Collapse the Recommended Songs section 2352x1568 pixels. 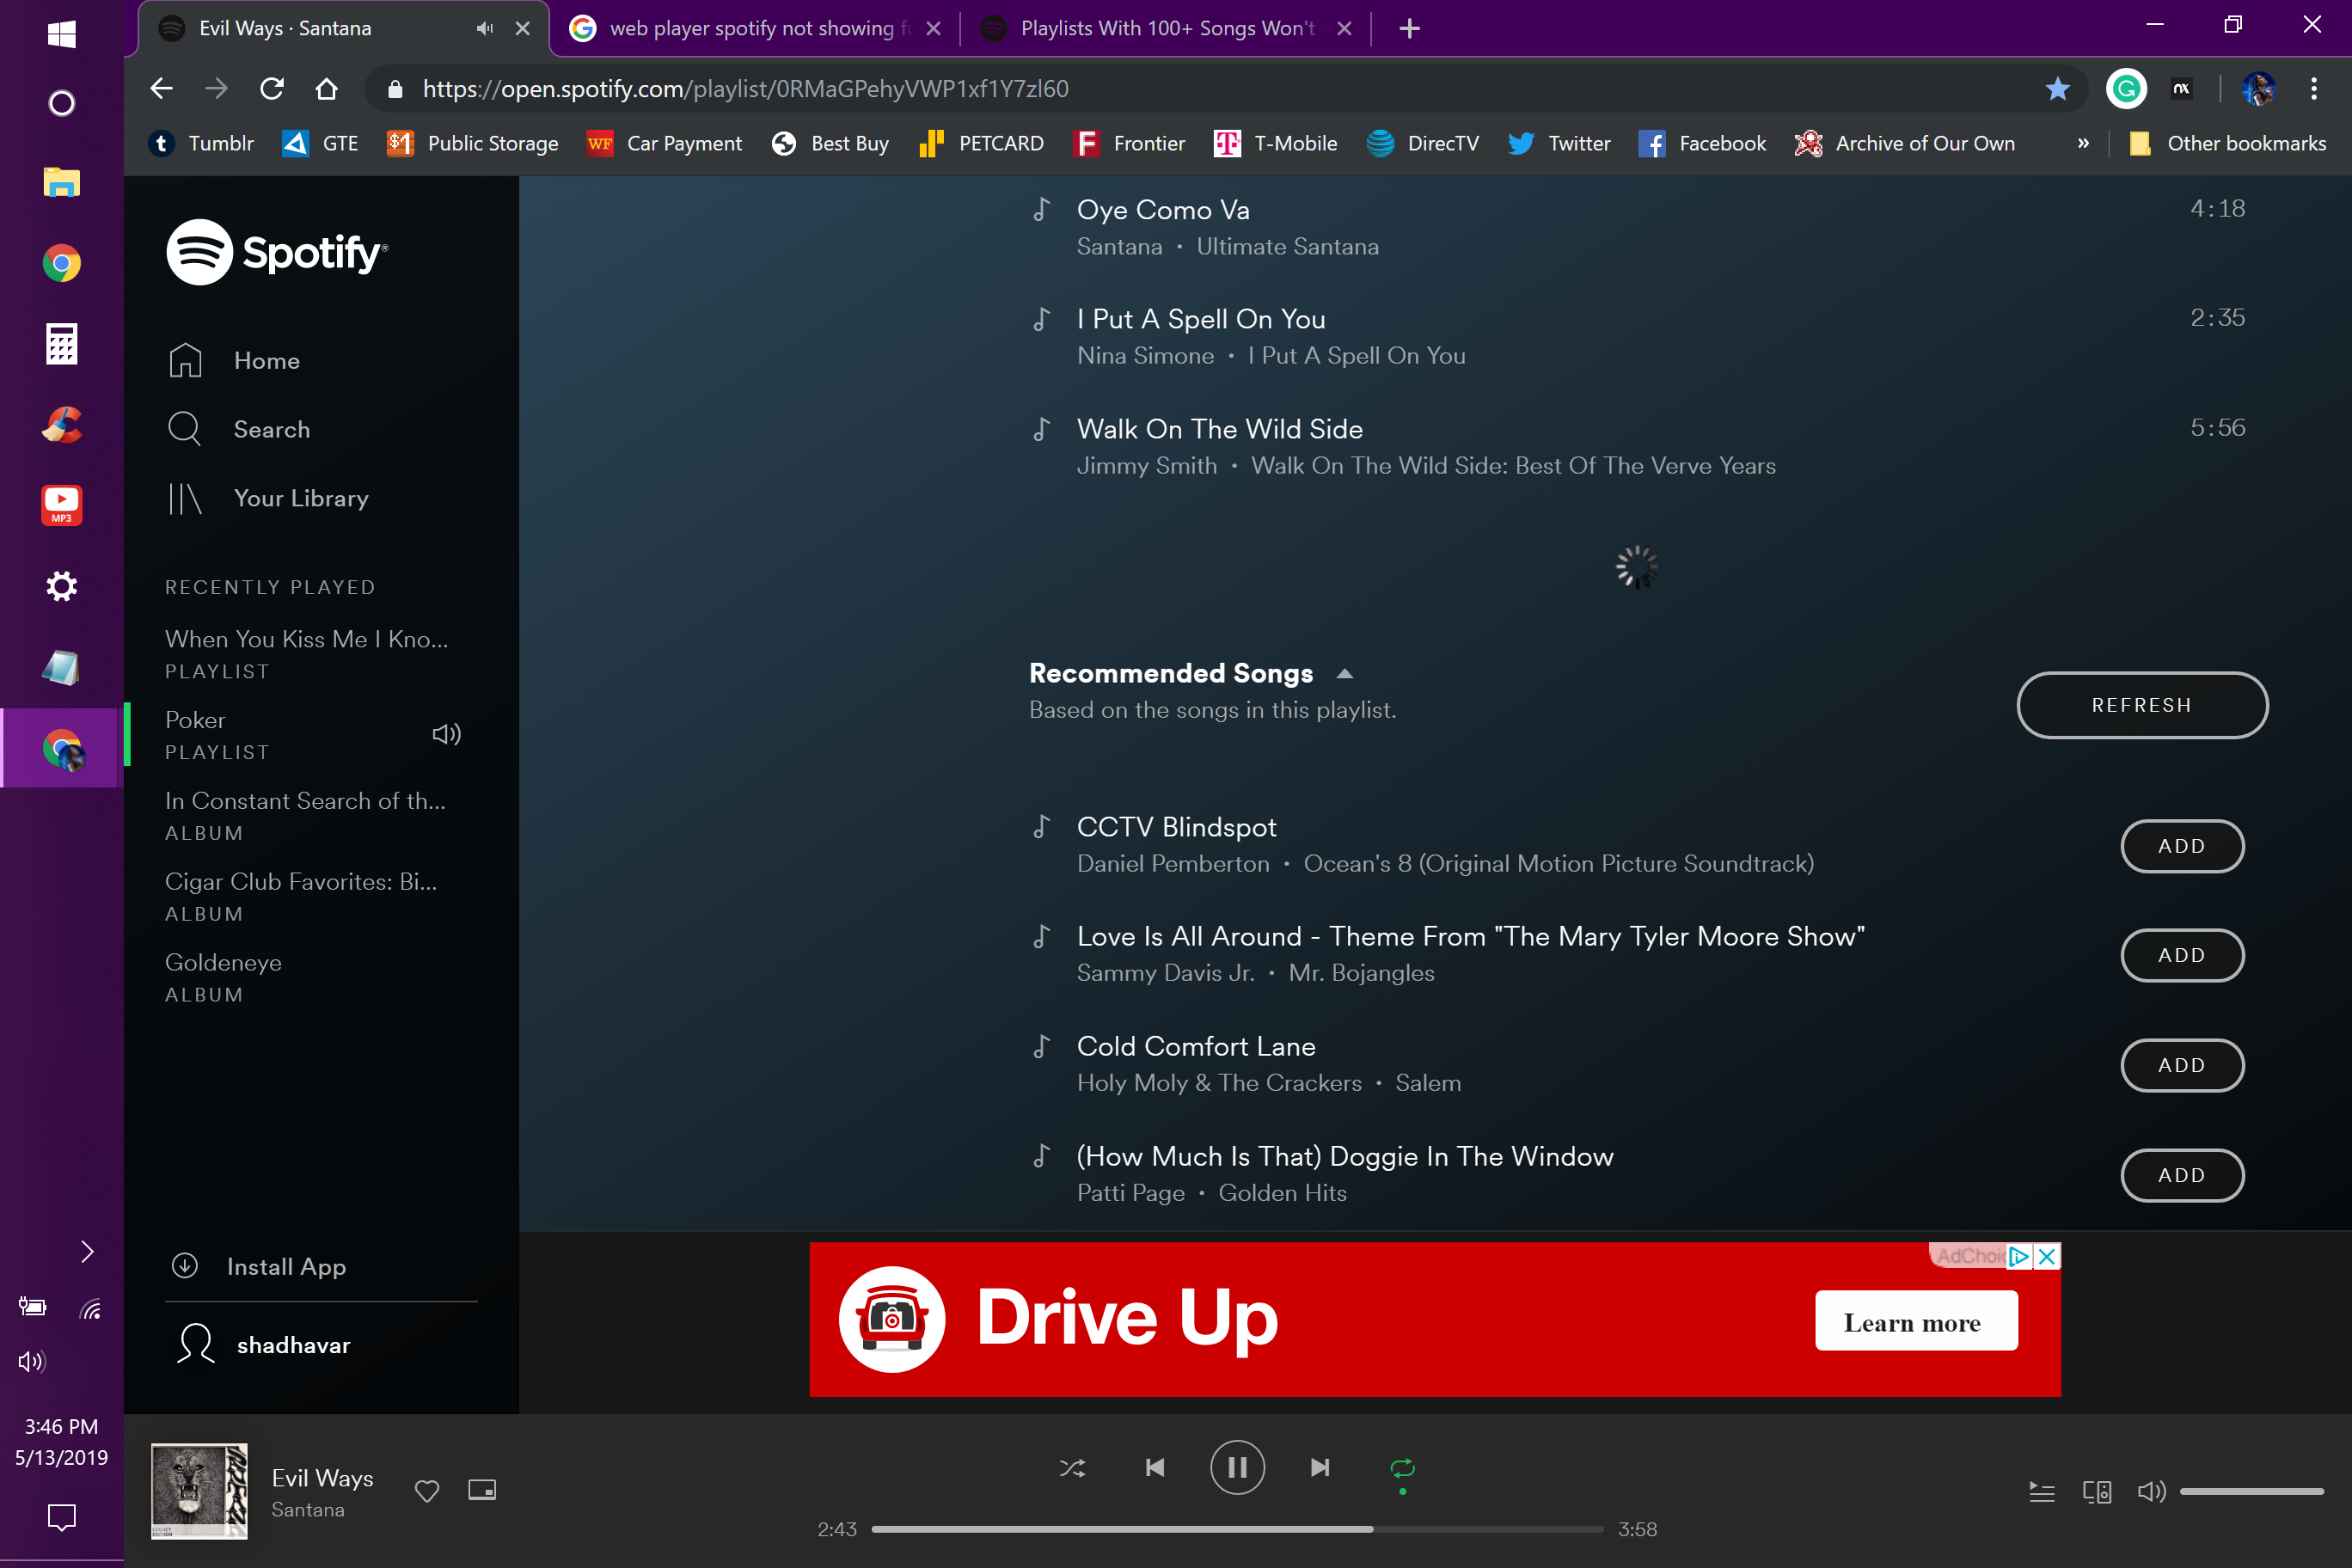pos(1345,674)
